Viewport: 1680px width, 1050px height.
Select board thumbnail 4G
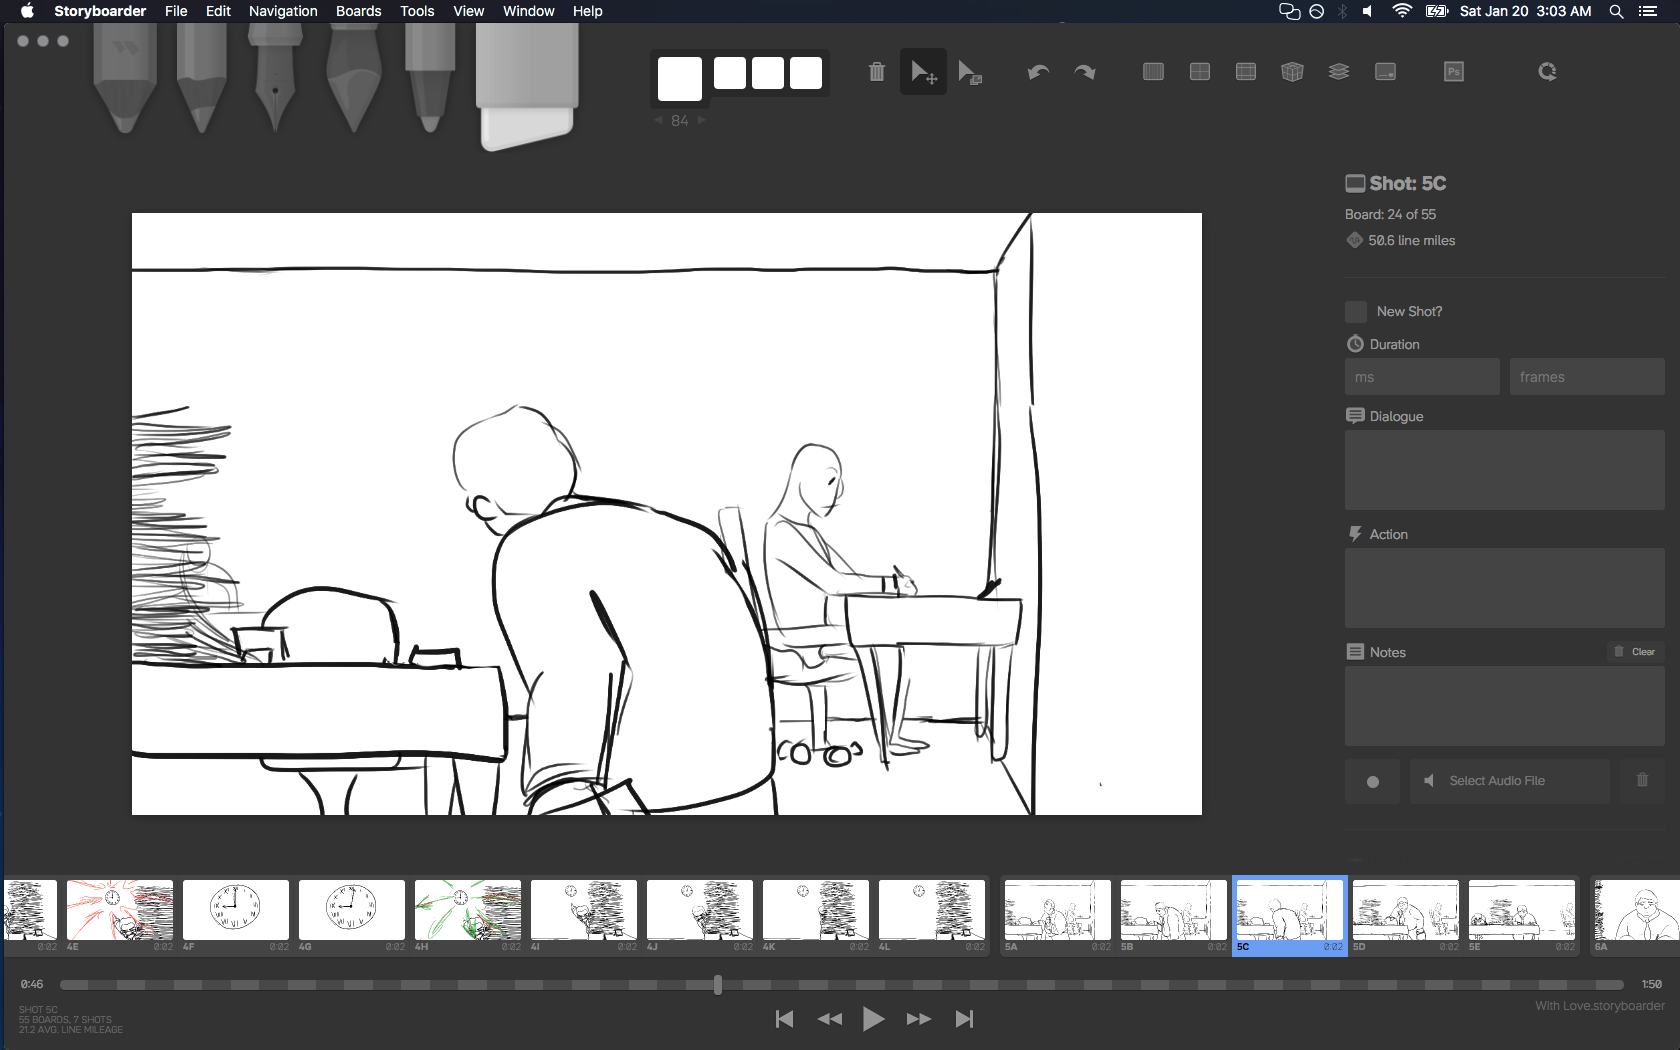(x=352, y=910)
